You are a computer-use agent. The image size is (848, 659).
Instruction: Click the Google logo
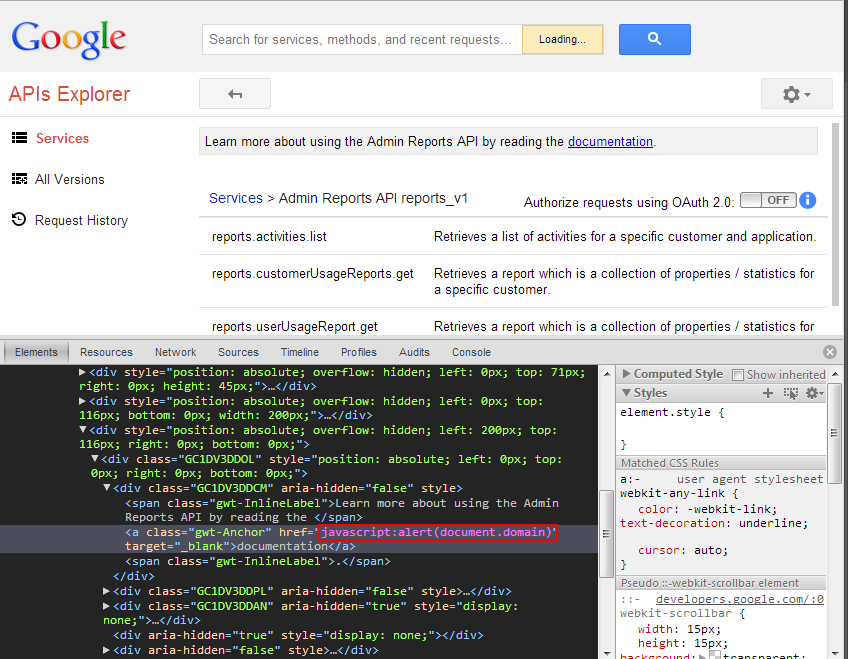[x=69, y=39]
